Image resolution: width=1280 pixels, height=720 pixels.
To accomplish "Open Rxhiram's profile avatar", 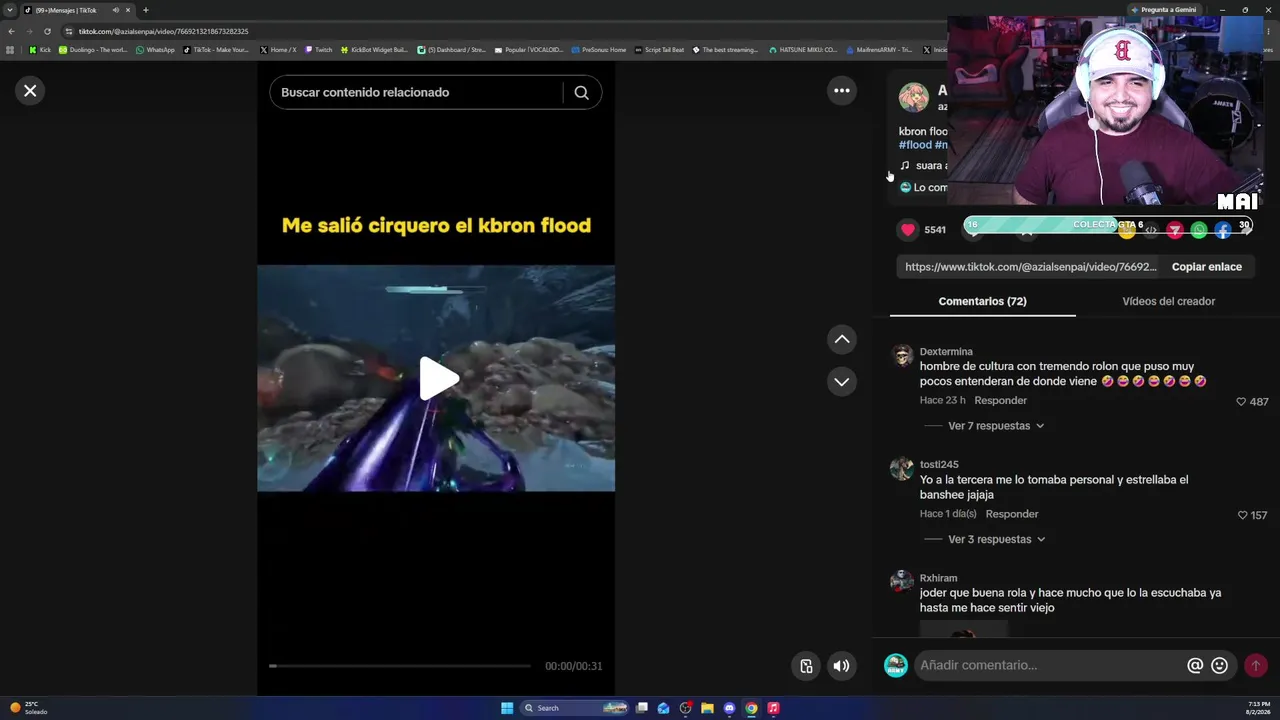I will [x=902, y=582].
